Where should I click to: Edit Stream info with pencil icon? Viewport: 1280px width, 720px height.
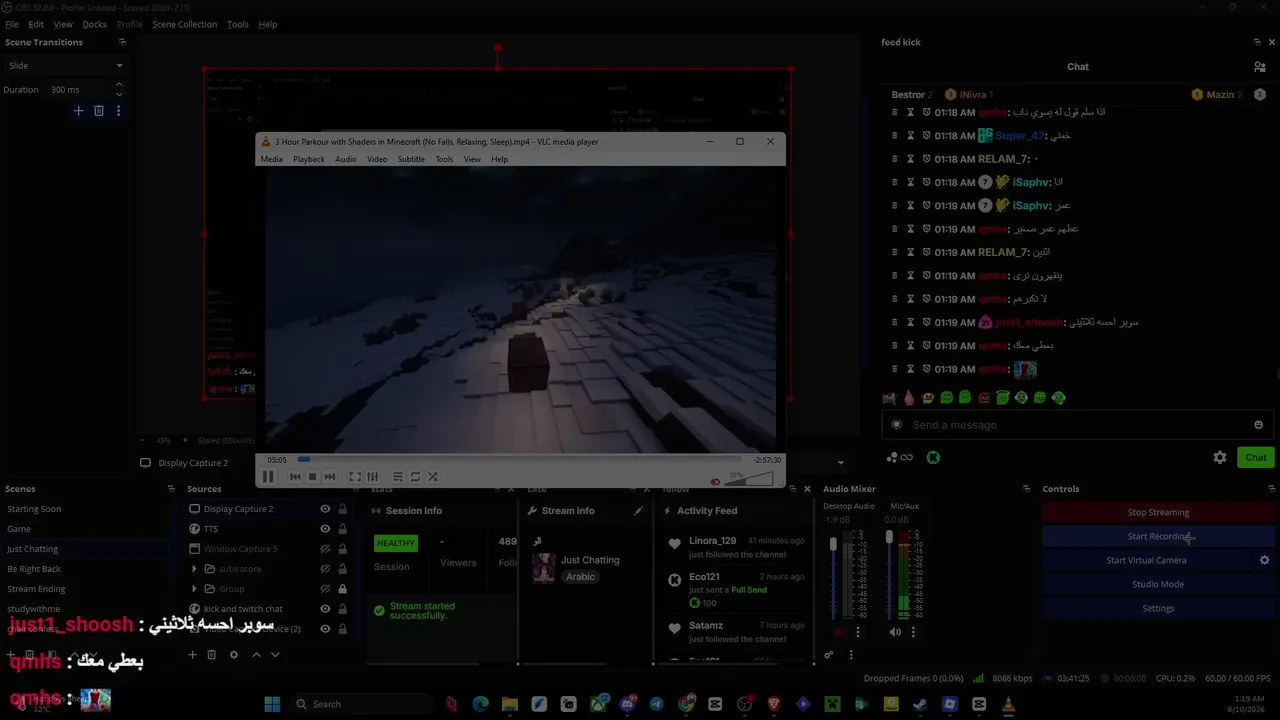pos(638,511)
